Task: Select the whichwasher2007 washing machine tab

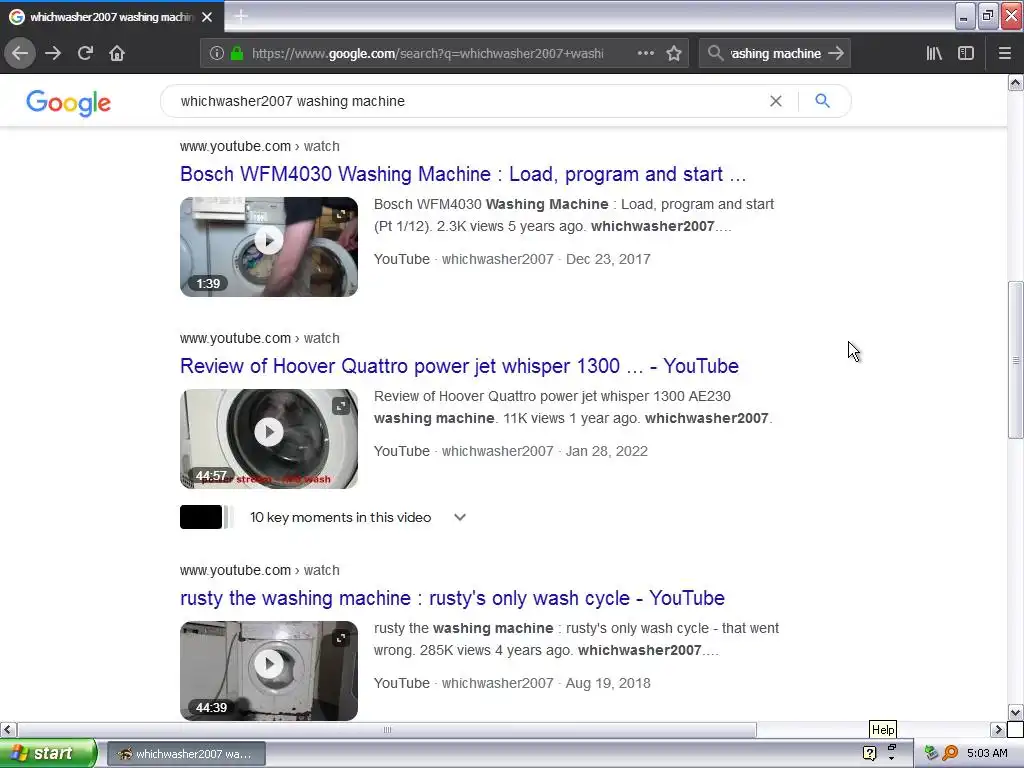Action: pyautogui.click(x=112, y=16)
